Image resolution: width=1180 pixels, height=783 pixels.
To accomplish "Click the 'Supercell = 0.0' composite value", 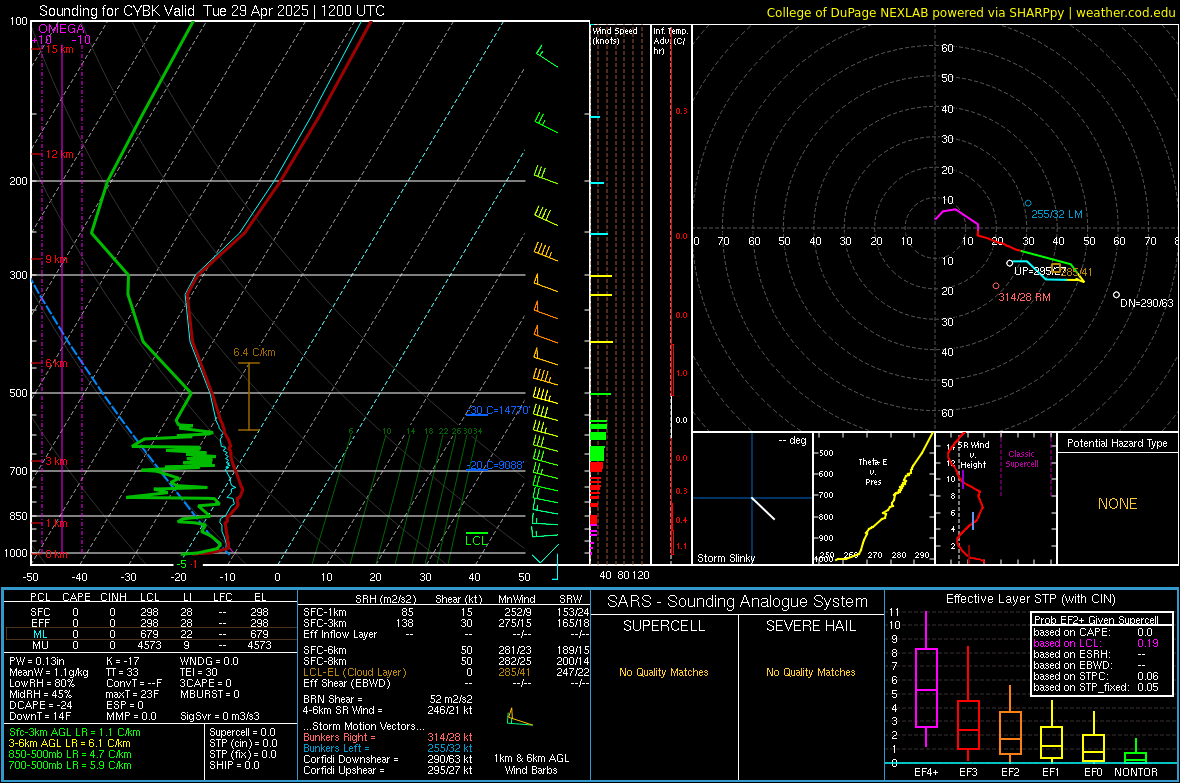I will pyautogui.click(x=242, y=732).
